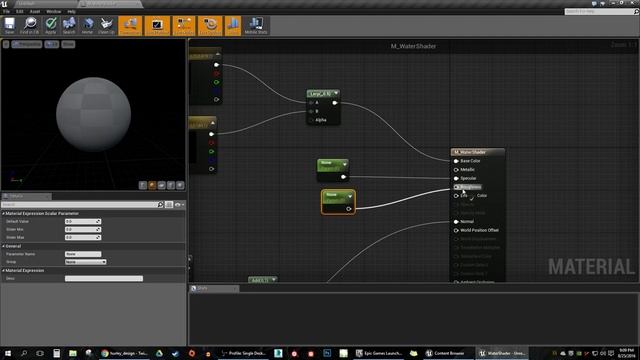Viewport: 640px width, 360px height.
Task: Set preview mesh to cube shape
Action: coord(171,185)
